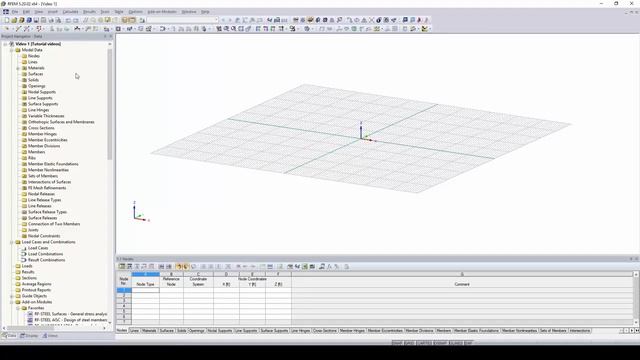Image resolution: width=640 pixels, height=360 pixels.
Task: Open the Help menu
Action: (x=205, y=12)
